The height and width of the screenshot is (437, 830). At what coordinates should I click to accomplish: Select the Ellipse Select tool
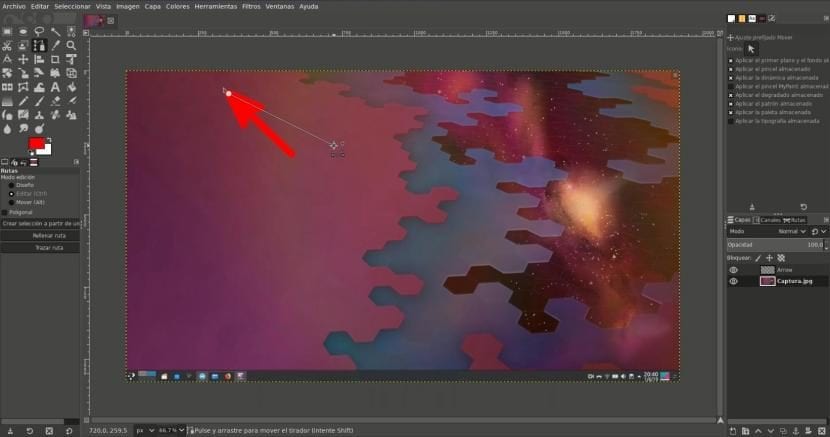(x=23, y=31)
